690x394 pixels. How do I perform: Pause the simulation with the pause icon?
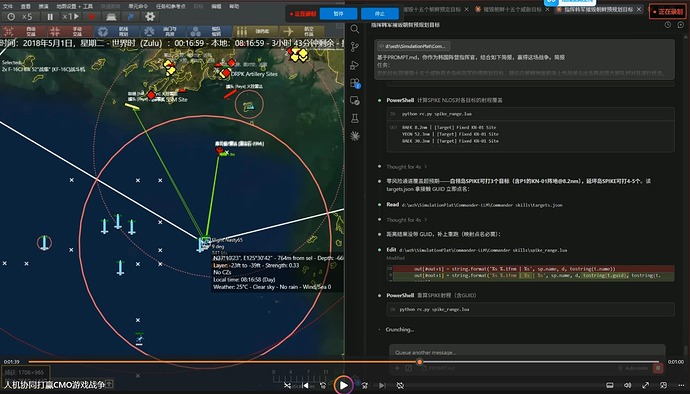tap(50, 17)
